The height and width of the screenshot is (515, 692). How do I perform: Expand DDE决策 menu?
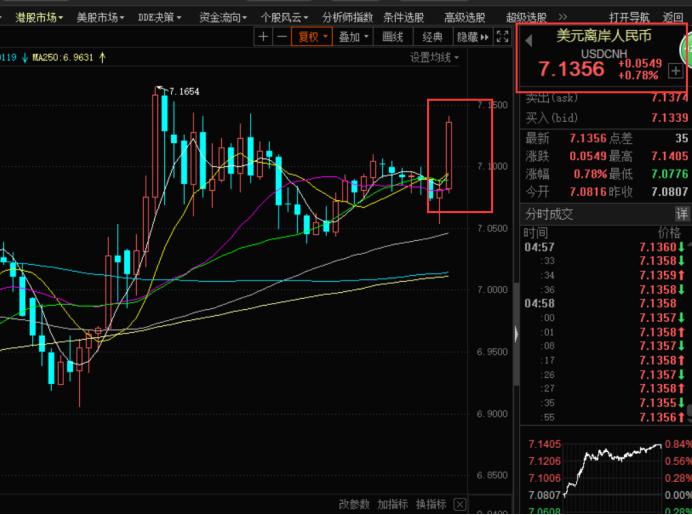coord(159,17)
